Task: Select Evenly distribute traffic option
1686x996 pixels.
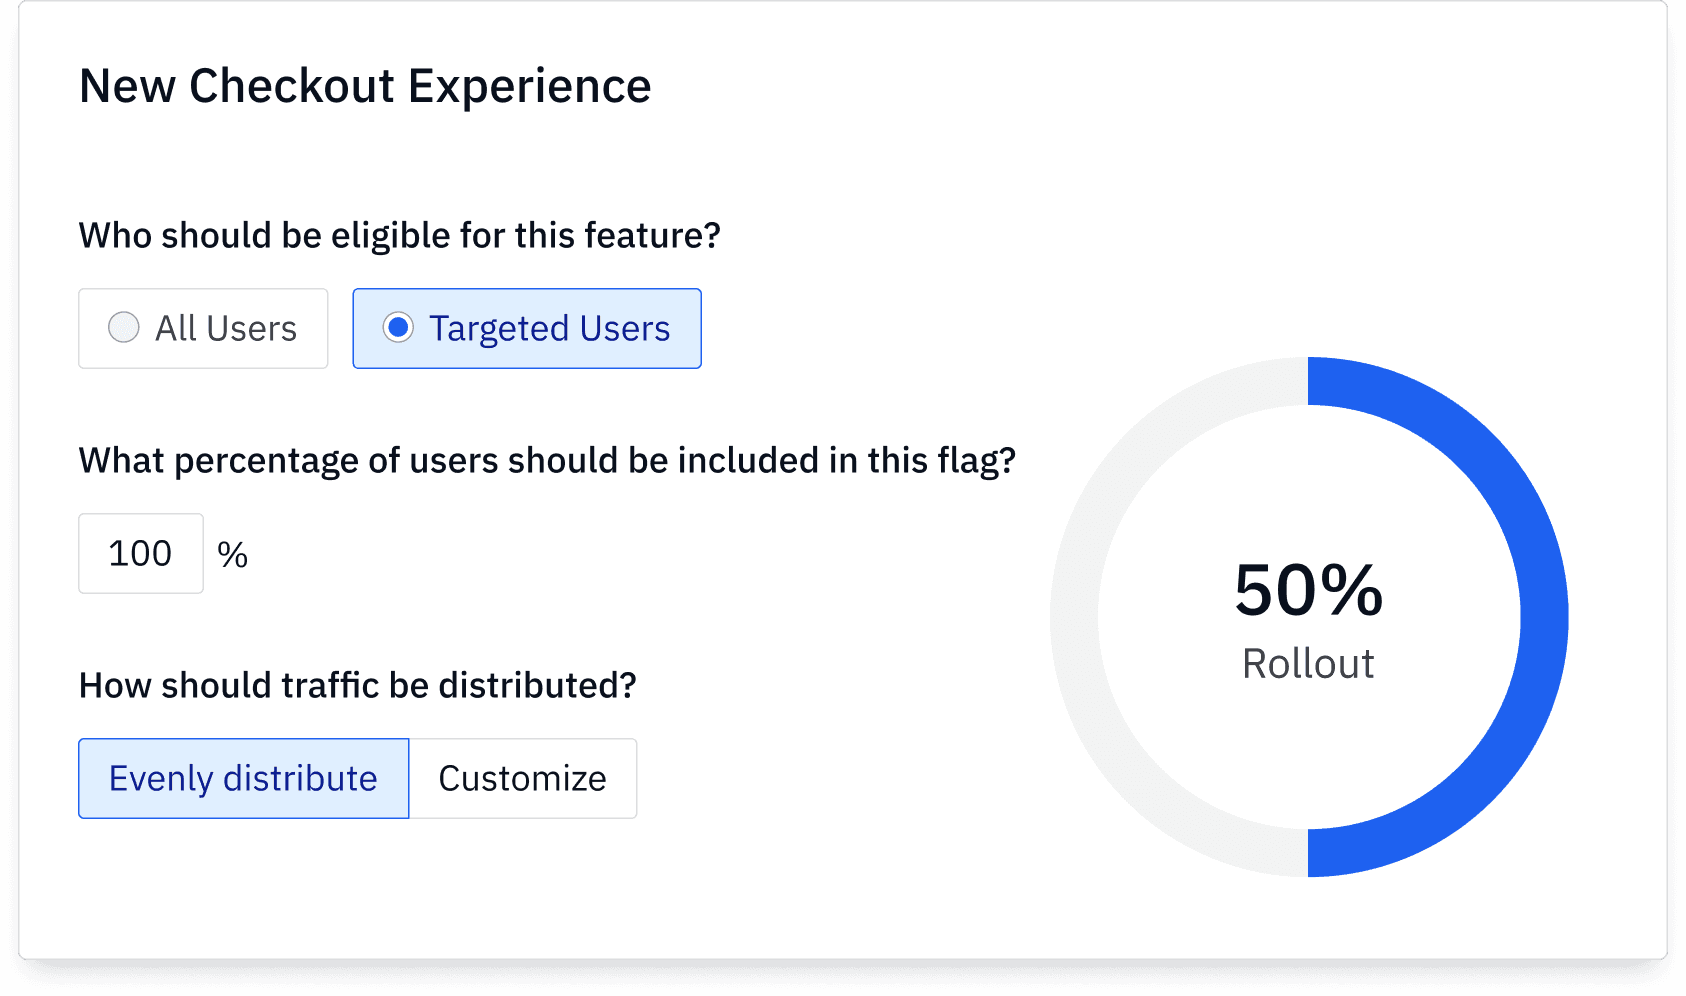Action: tap(243, 779)
